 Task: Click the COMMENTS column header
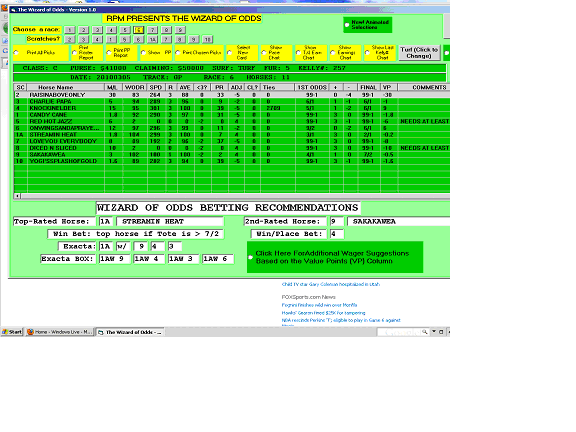tap(424, 87)
